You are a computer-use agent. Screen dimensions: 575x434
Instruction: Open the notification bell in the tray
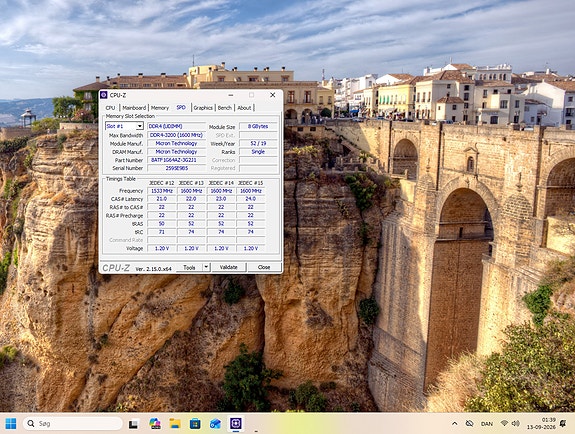(563, 424)
